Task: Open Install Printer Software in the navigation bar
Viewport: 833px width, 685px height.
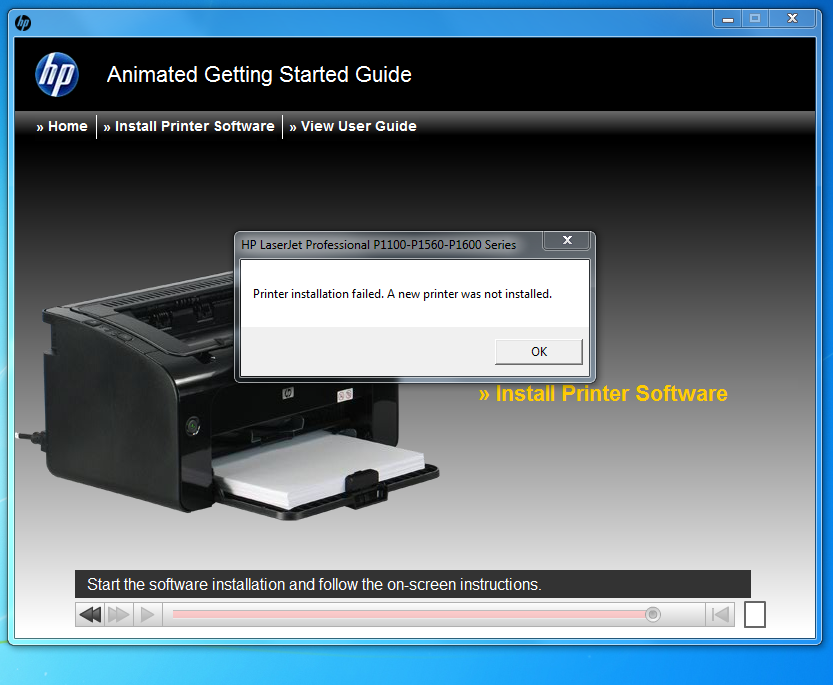Action: (189, 126)
